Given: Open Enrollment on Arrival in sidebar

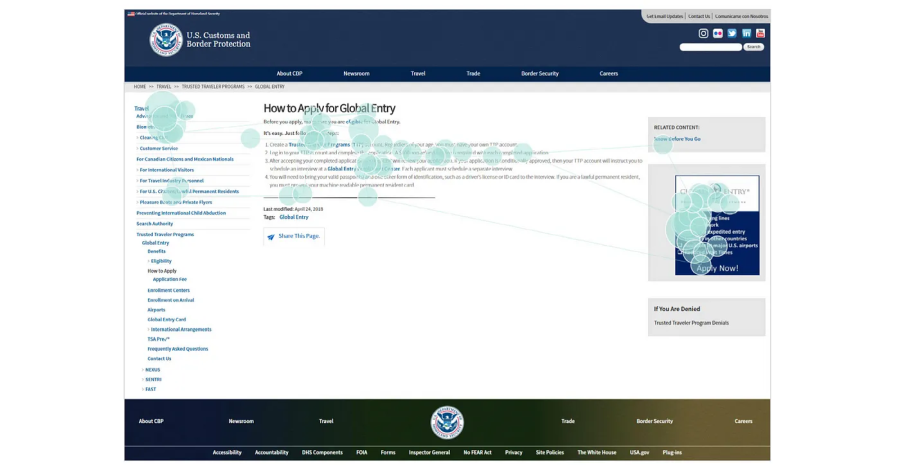Looking at the screenshot, I should 171,300.
